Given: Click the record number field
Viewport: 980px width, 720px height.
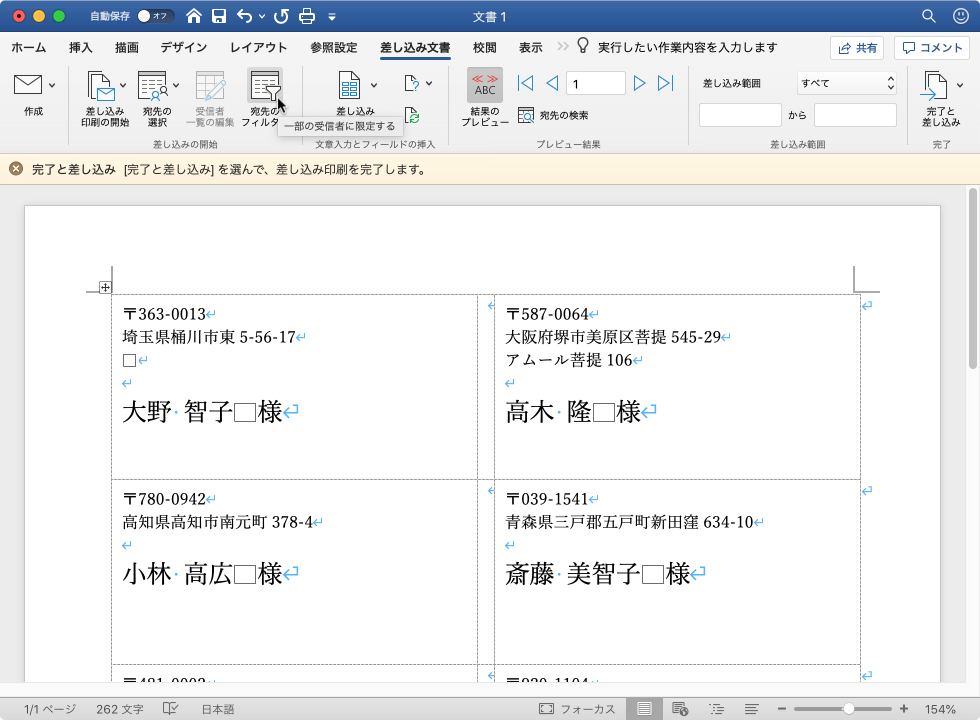Looking at the screenshot, I should (x=596, y=83).
